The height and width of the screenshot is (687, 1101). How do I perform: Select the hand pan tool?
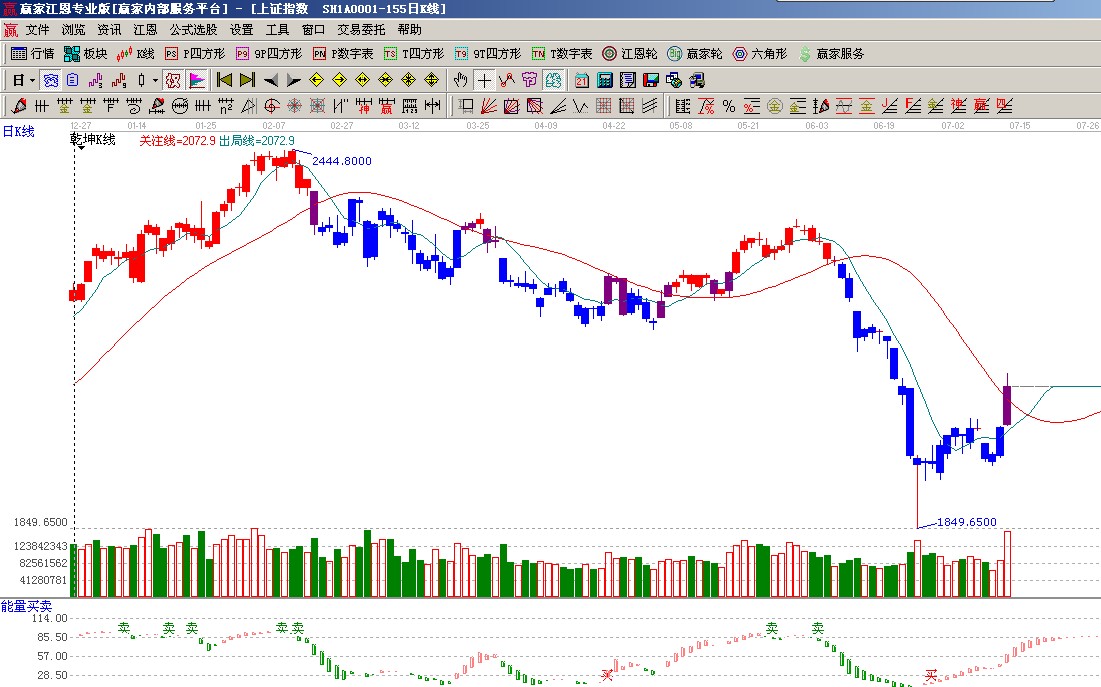coord(460,80)
